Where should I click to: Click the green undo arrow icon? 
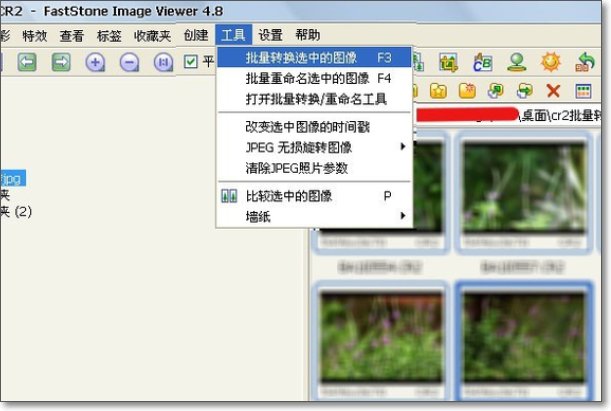click(585, 62)
